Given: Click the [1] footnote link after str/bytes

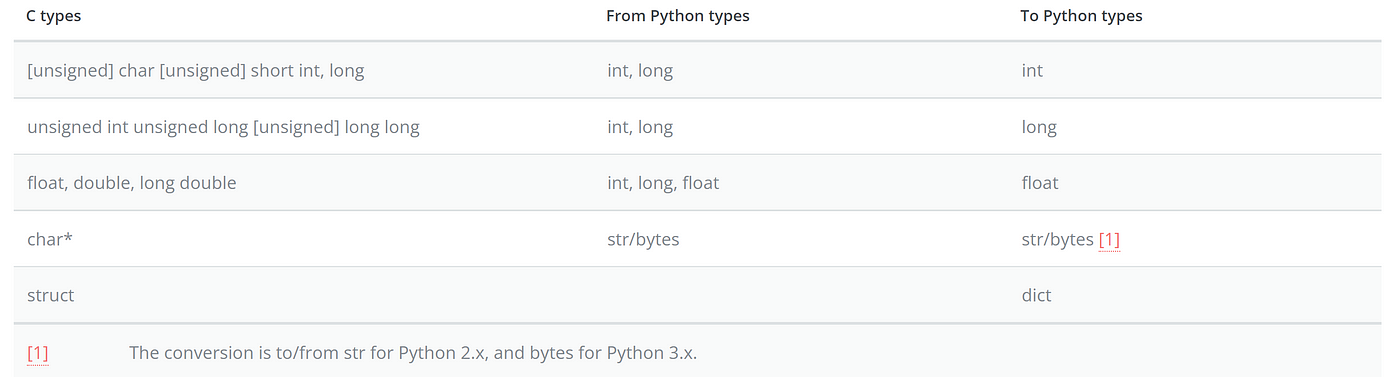Looking at the screenshot, I should pos(1109,240).
